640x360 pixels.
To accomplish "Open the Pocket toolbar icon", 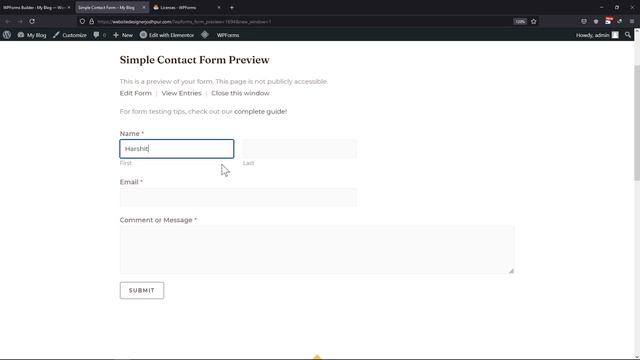I will (584, 21).
